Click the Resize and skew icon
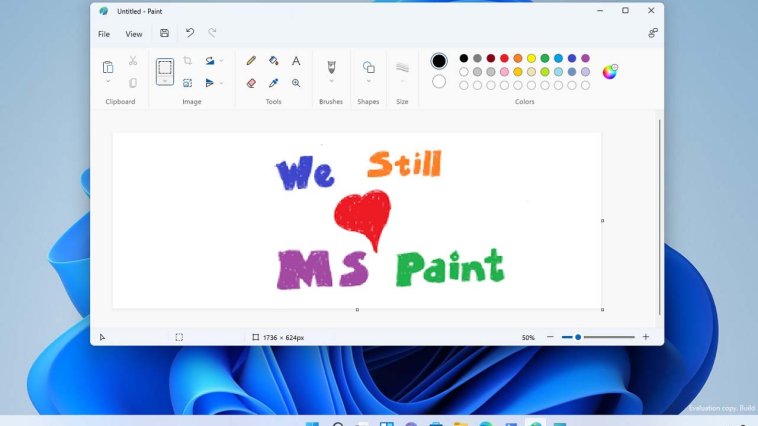Viewport: 758px width, 426px height. 188,83
